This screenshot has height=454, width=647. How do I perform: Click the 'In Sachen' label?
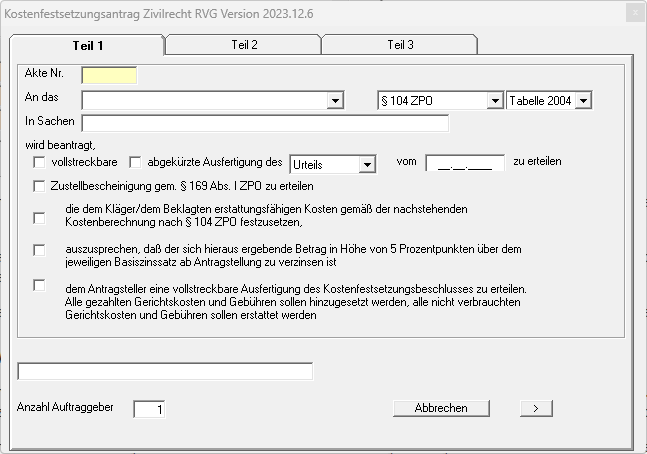(50, 121)
